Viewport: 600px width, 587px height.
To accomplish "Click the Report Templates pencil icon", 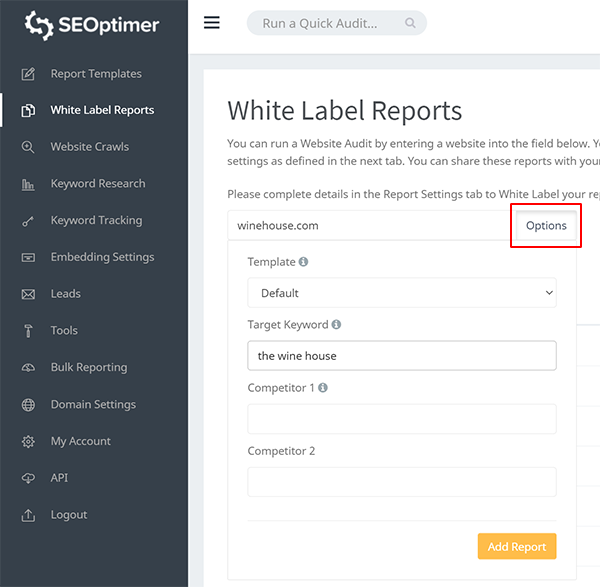I will tap(28, 74).
